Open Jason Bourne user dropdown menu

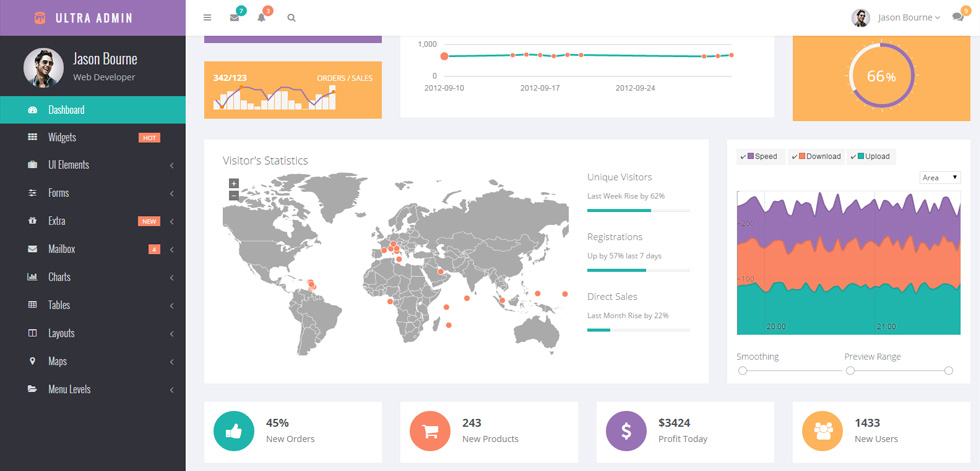(x=896, y=17)
